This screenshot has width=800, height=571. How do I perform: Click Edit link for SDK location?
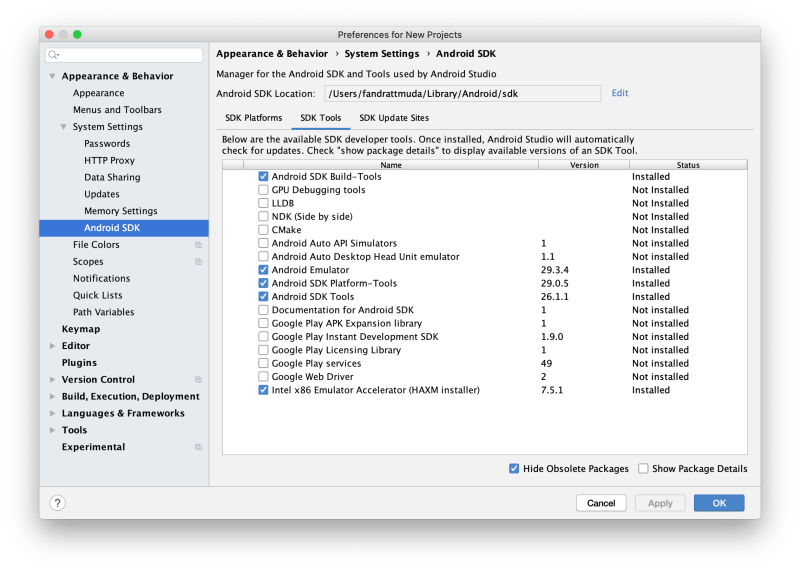[619, 93]
